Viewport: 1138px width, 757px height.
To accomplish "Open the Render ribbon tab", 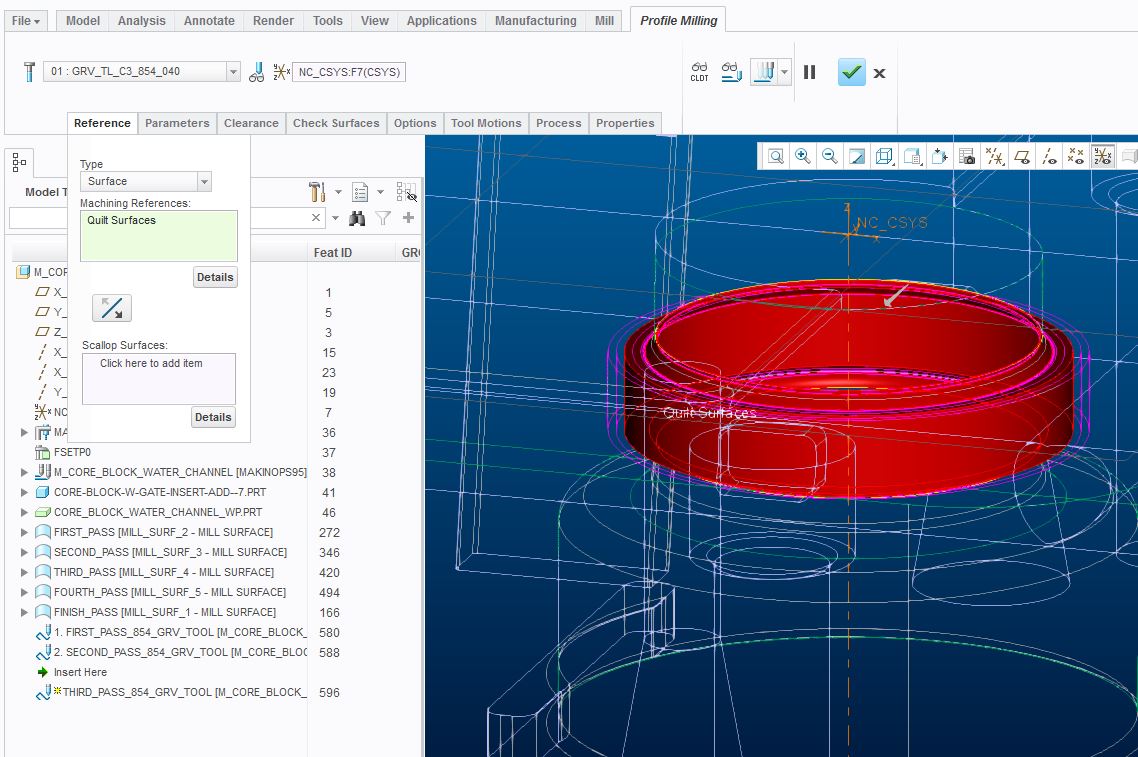I will coord(273,21).
